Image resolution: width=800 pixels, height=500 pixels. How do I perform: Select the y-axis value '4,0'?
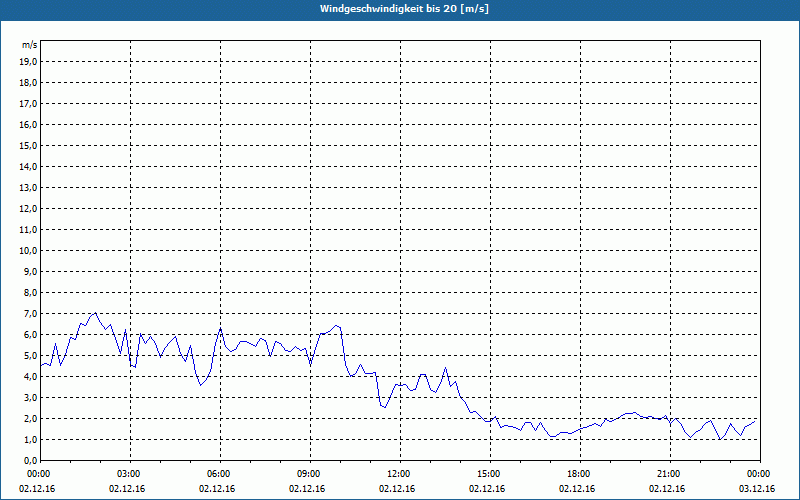pyautogui.click(x=30, y=377)
